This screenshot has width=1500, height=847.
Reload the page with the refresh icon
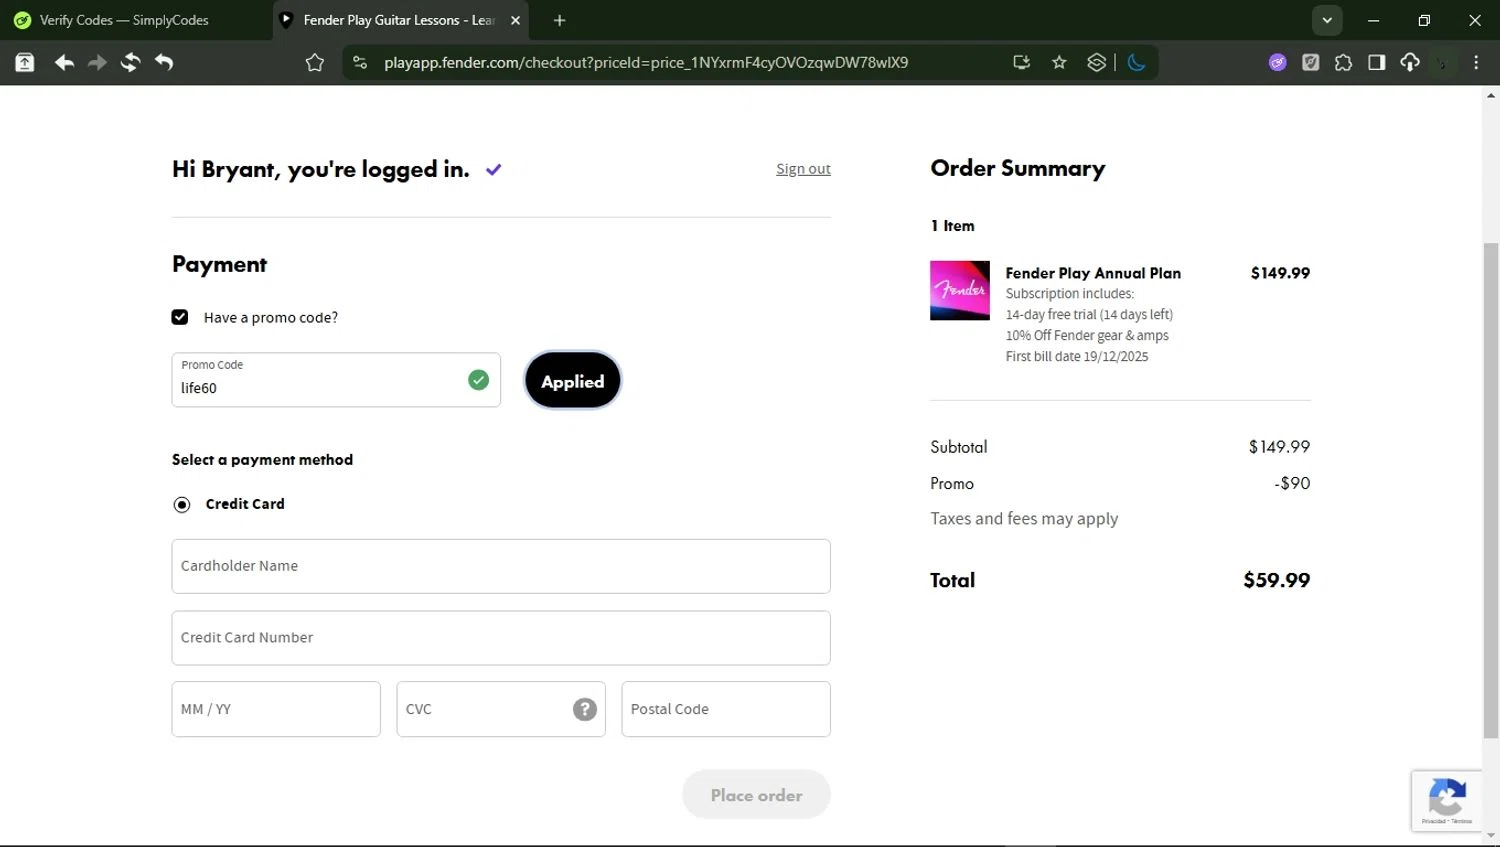[130, 63]
